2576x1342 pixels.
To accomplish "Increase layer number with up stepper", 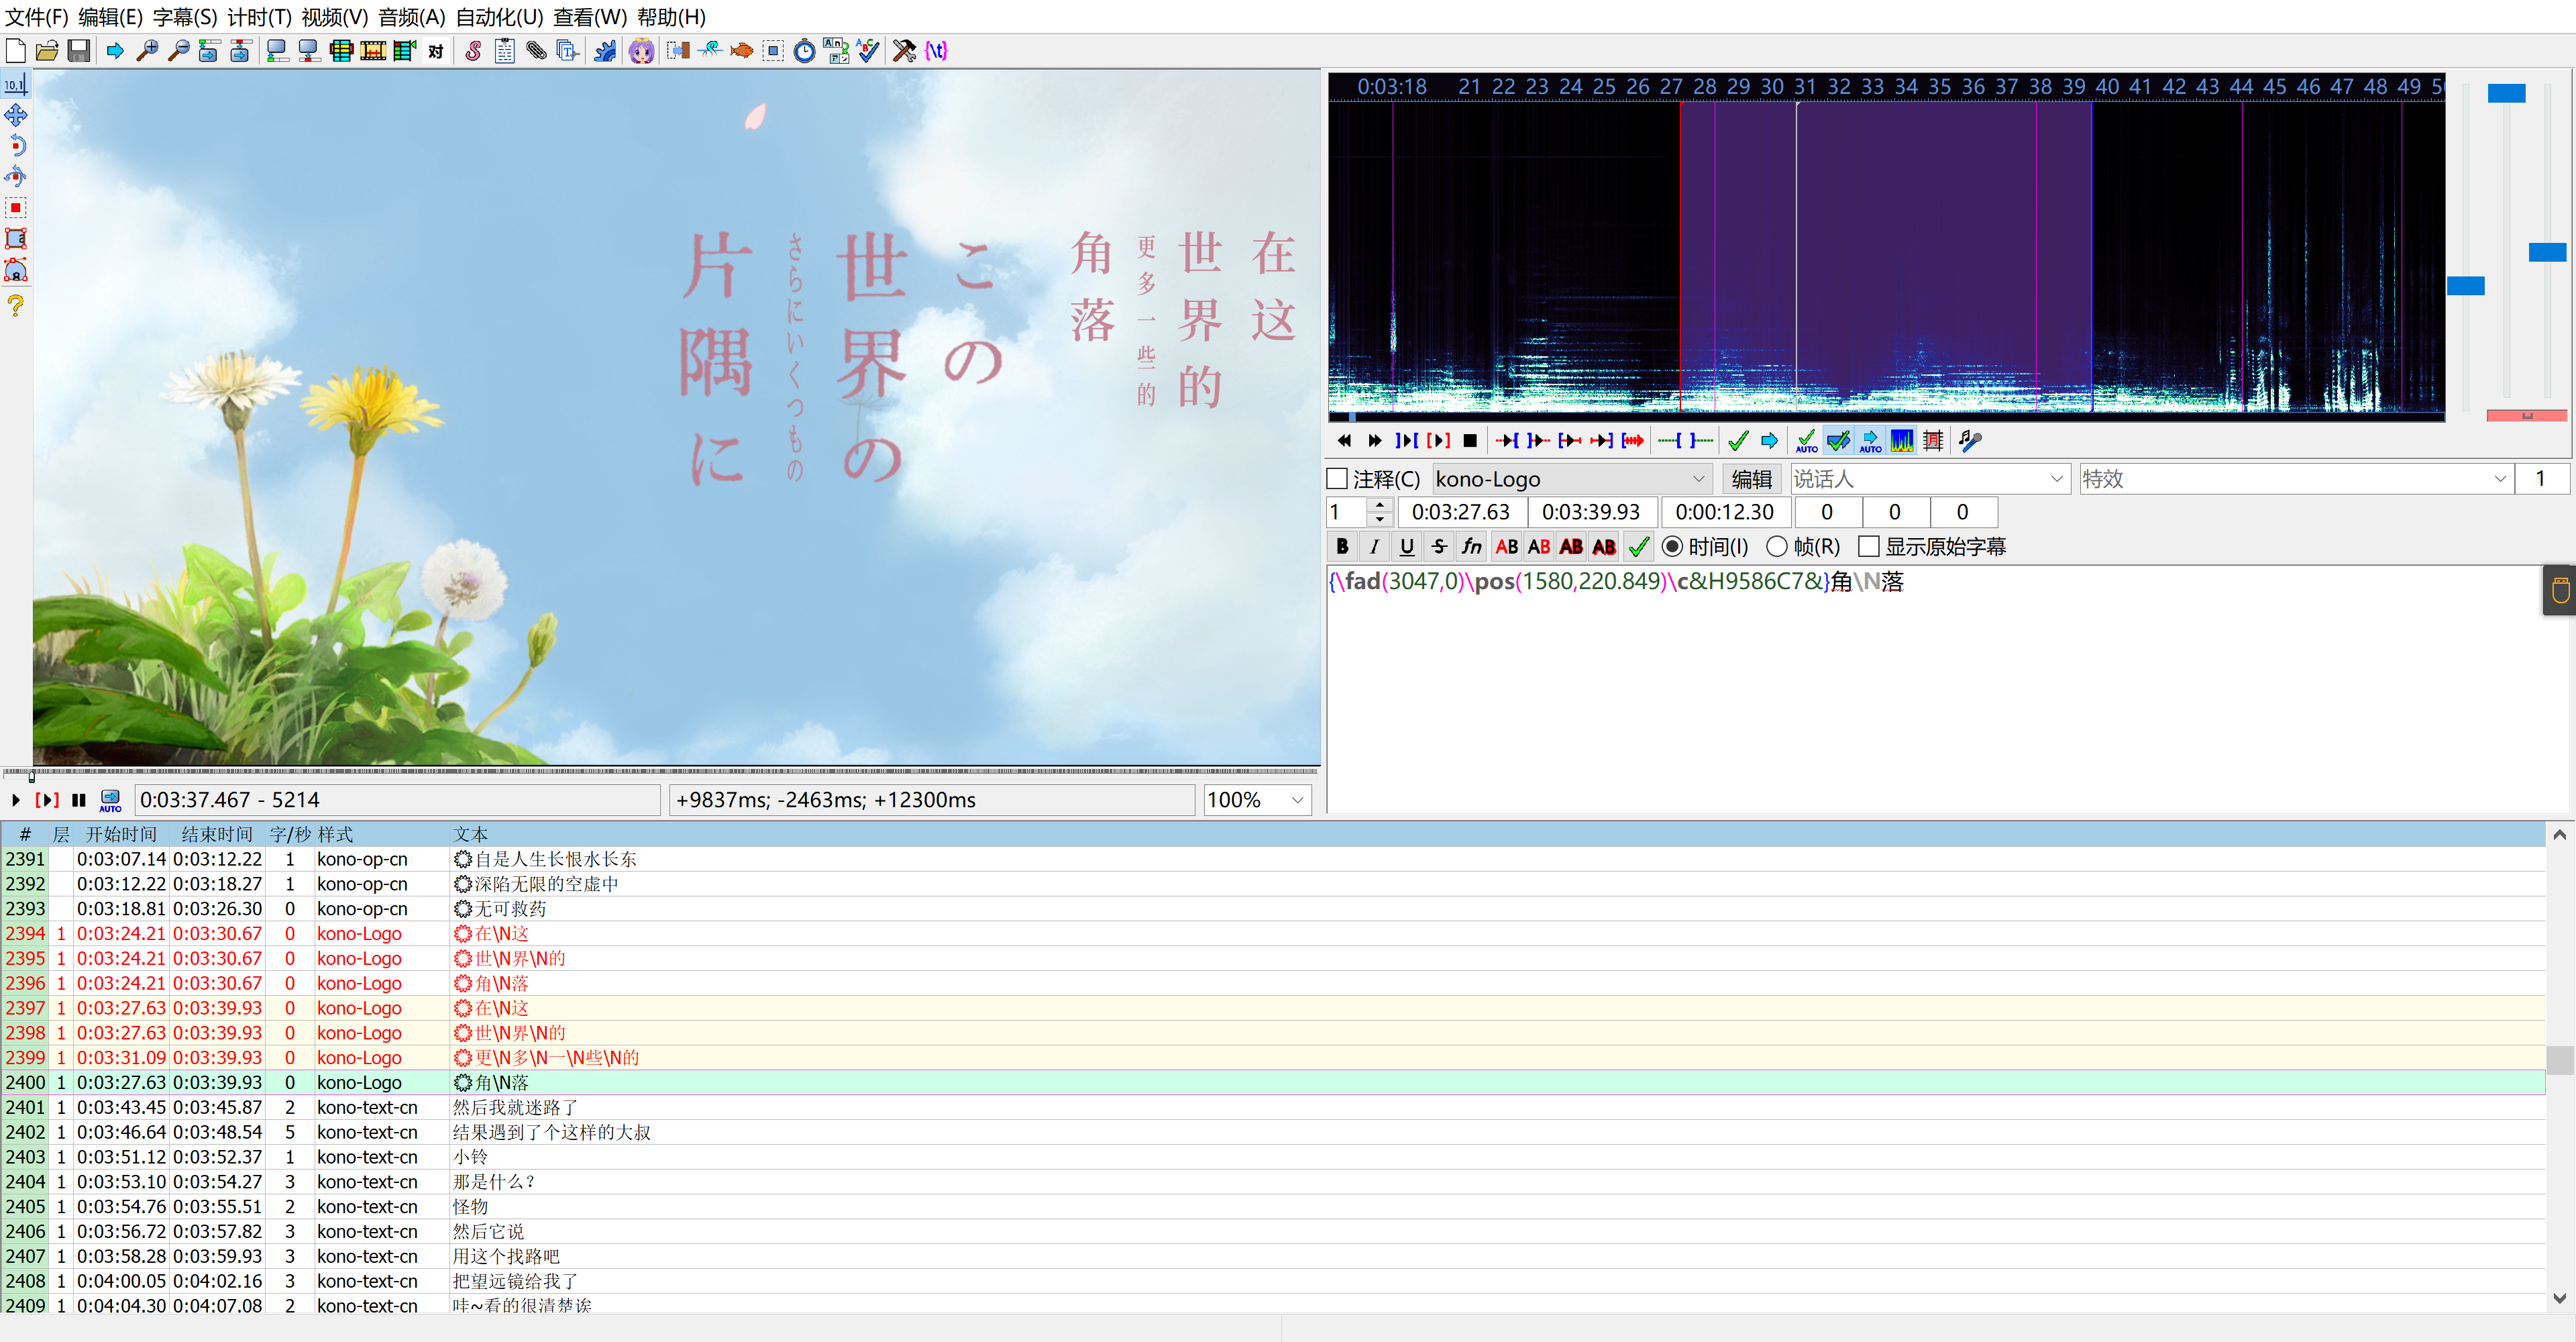I will [x=1380, y=505].
